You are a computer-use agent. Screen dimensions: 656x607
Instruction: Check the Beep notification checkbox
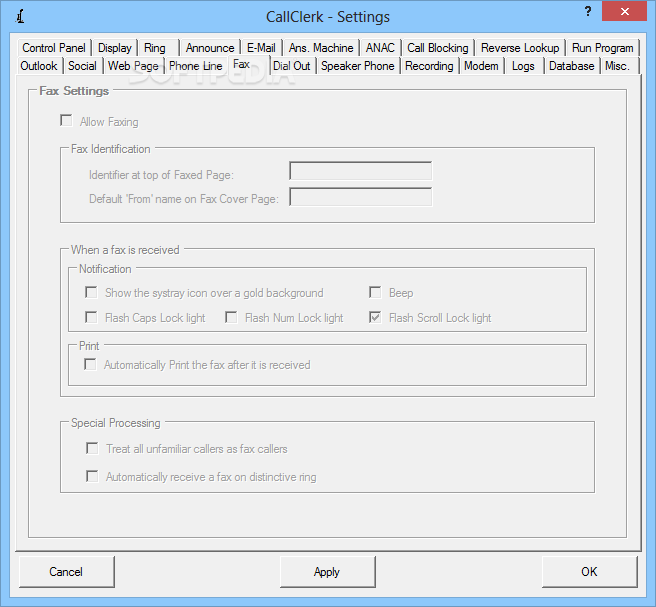tap(375, 292)
